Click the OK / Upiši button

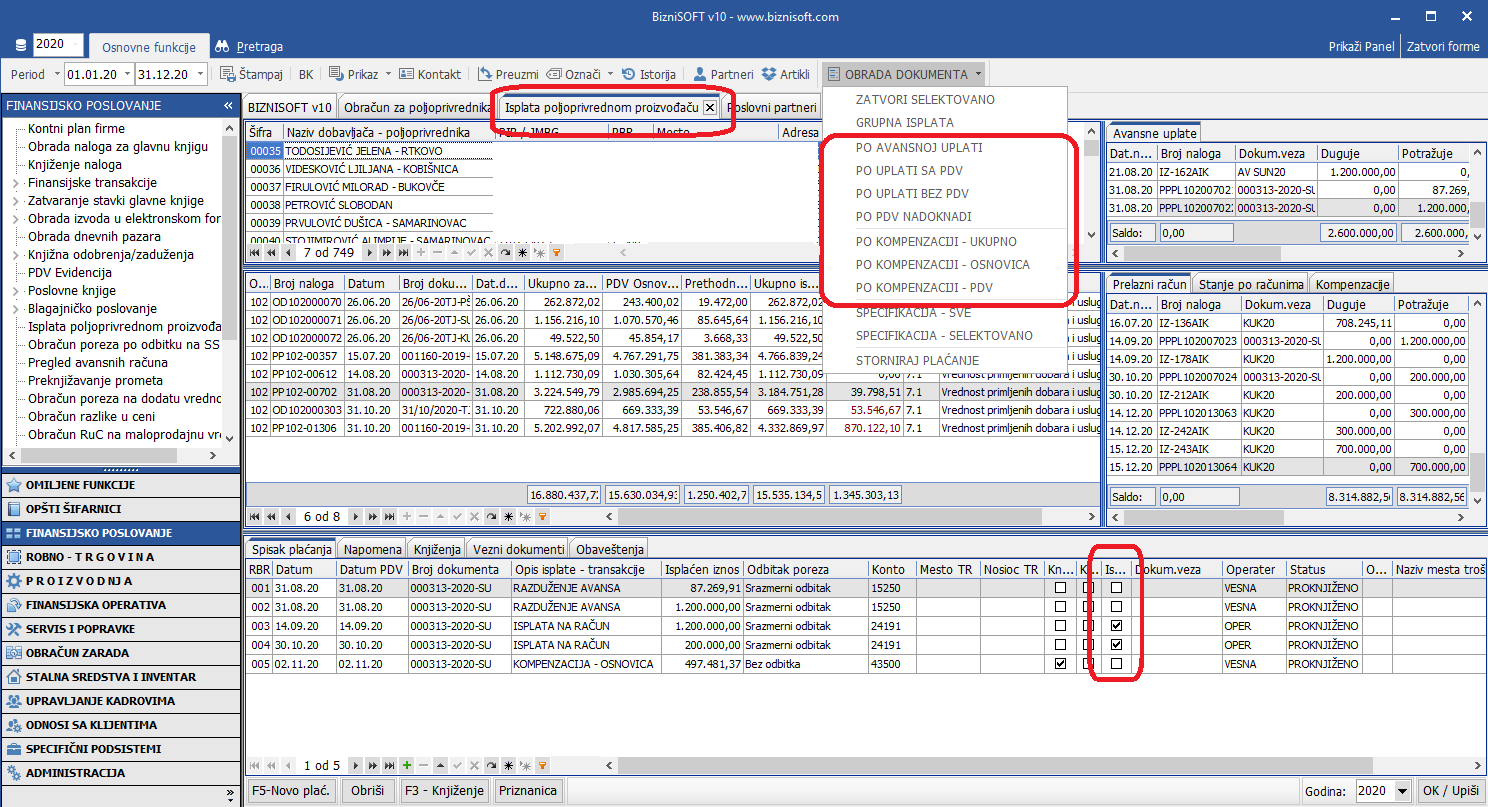pyautogui.click(x=1451, y=791)
